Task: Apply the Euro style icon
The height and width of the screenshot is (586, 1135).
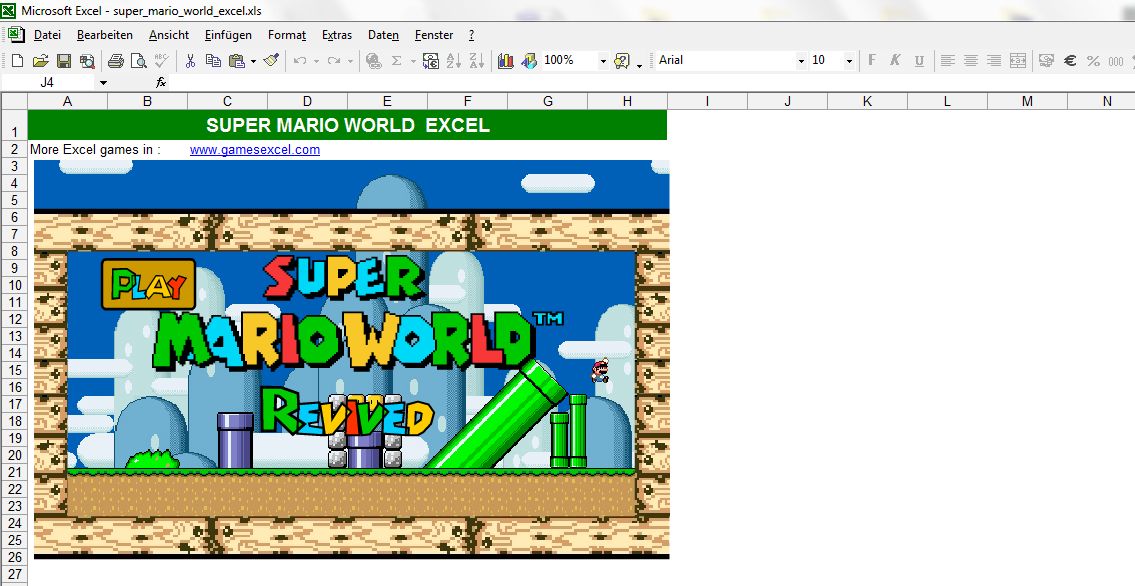Action: click(x=1070, y=61)
